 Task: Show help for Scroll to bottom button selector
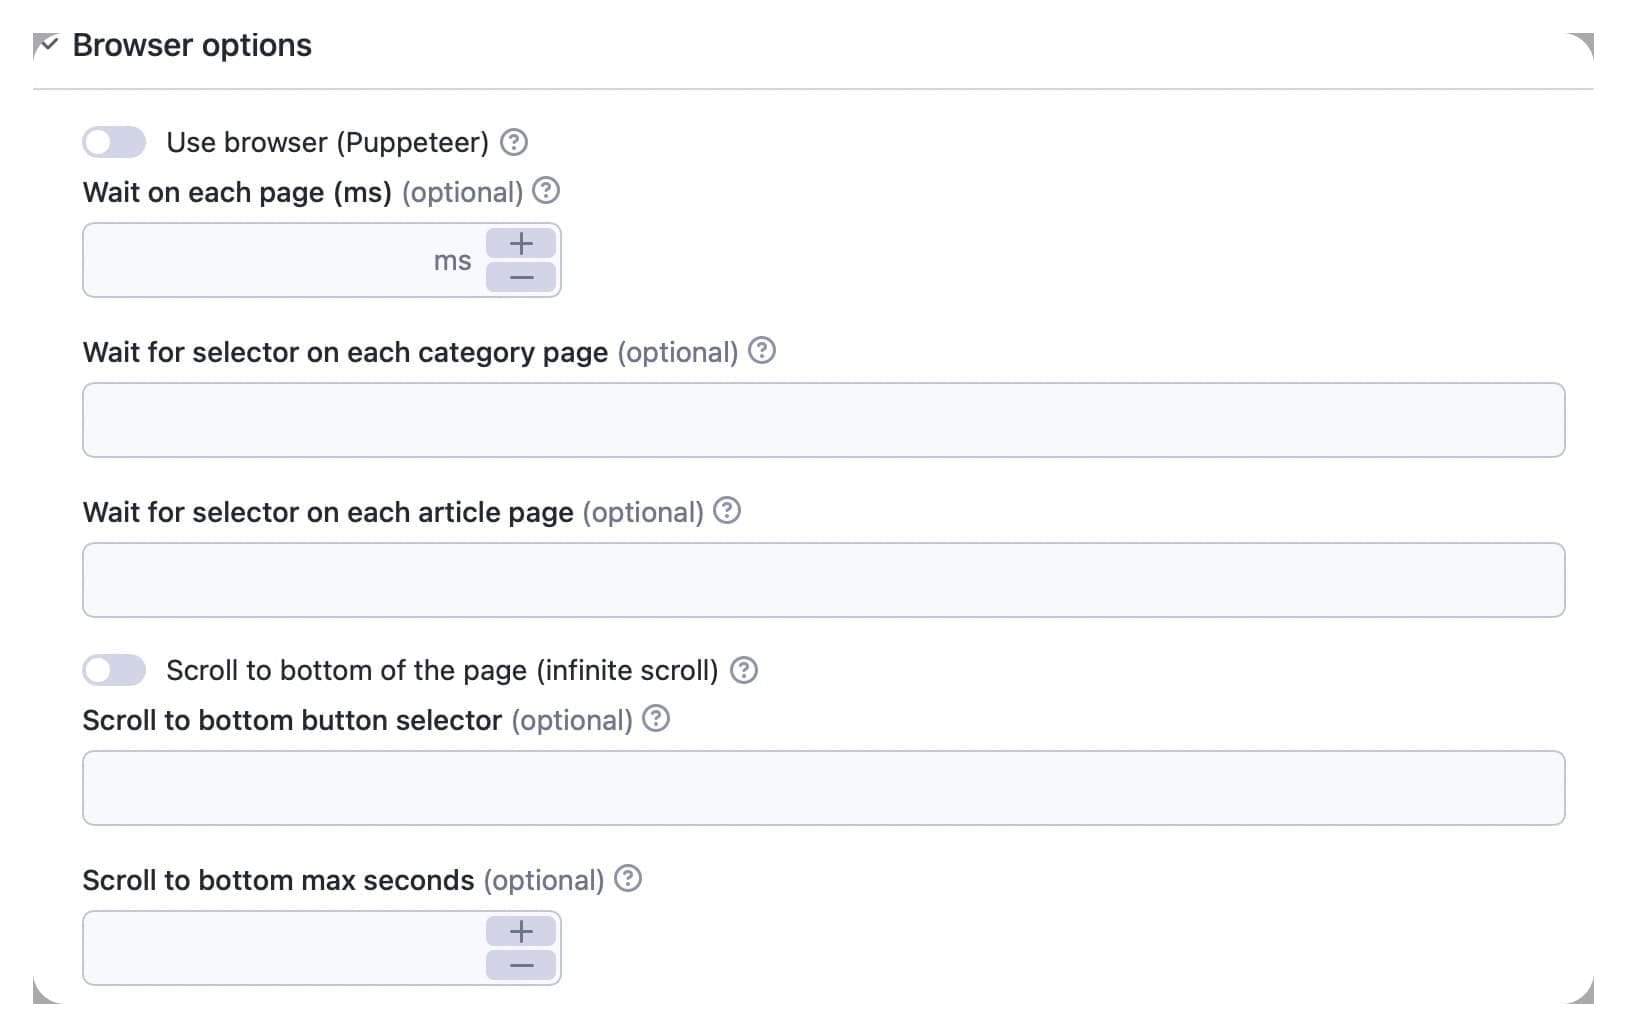pos(656,719)
